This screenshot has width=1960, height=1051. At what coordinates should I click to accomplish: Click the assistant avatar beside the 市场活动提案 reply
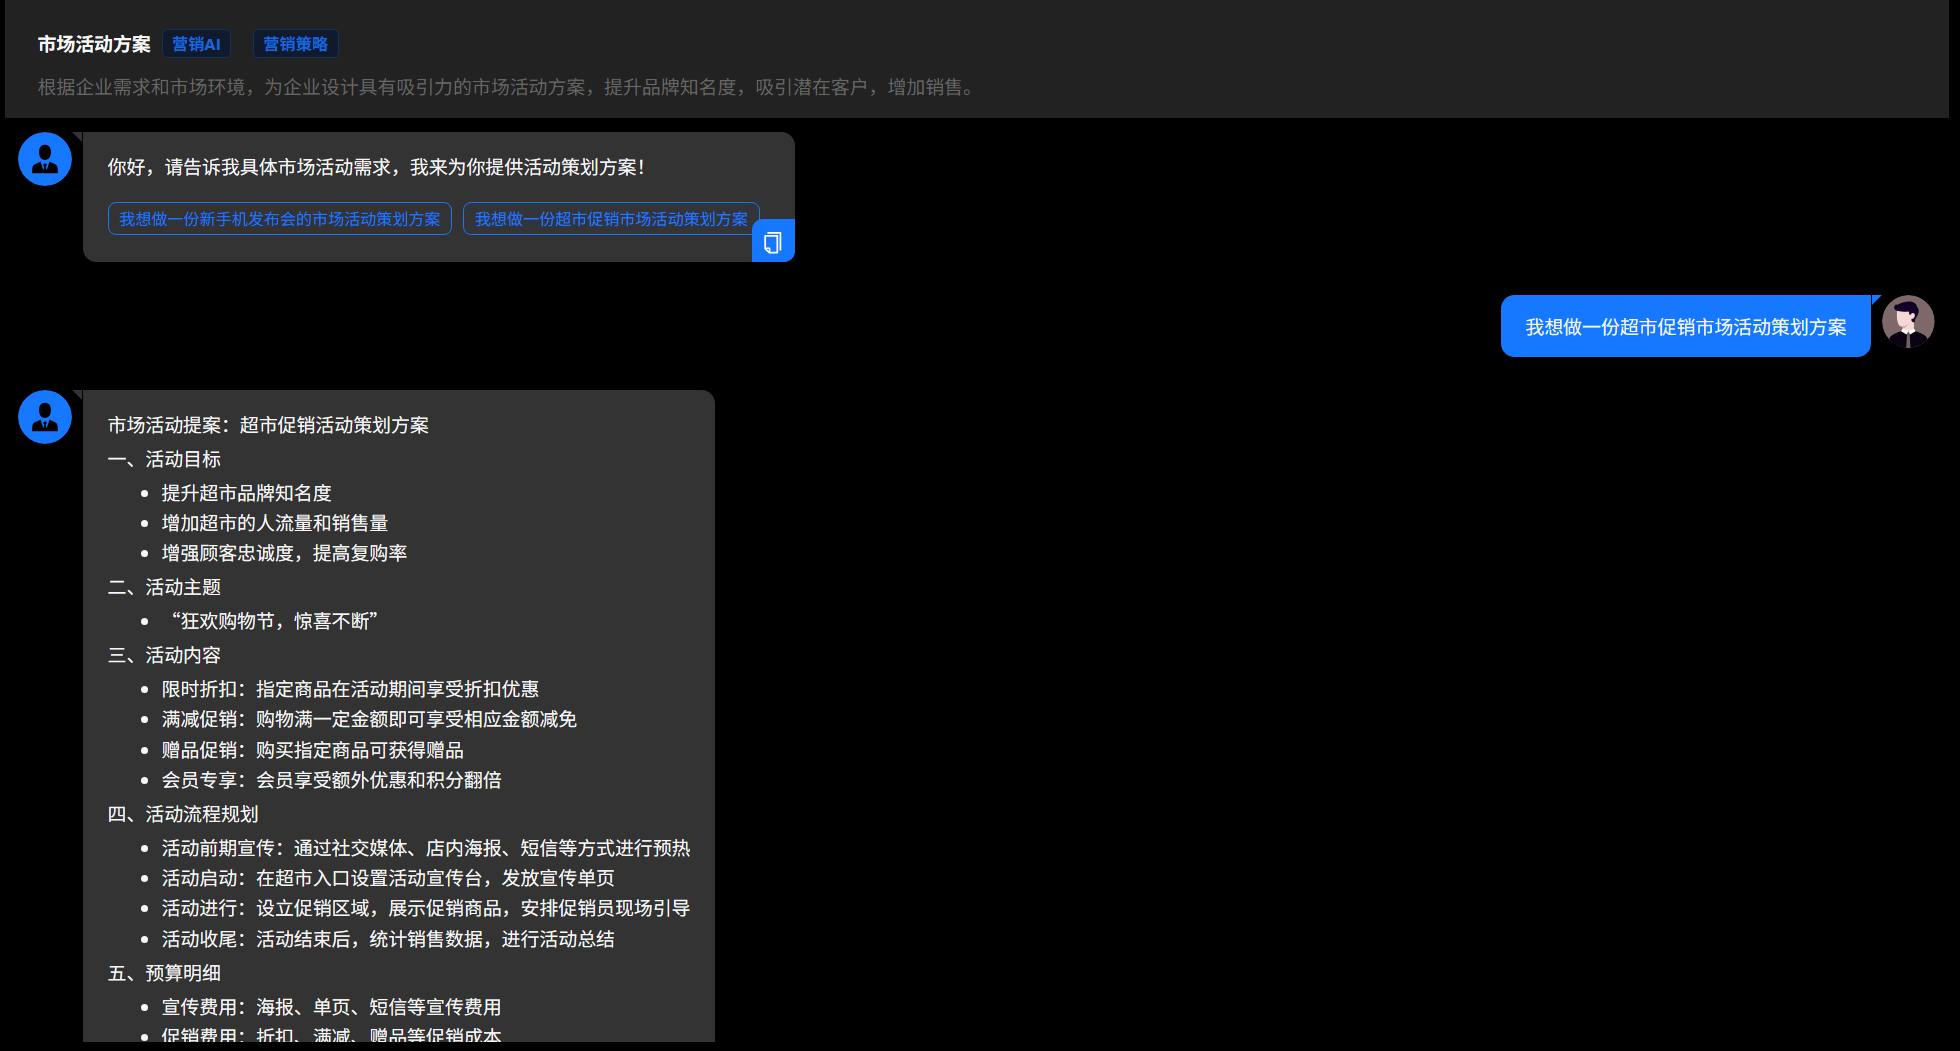point(45,417)
